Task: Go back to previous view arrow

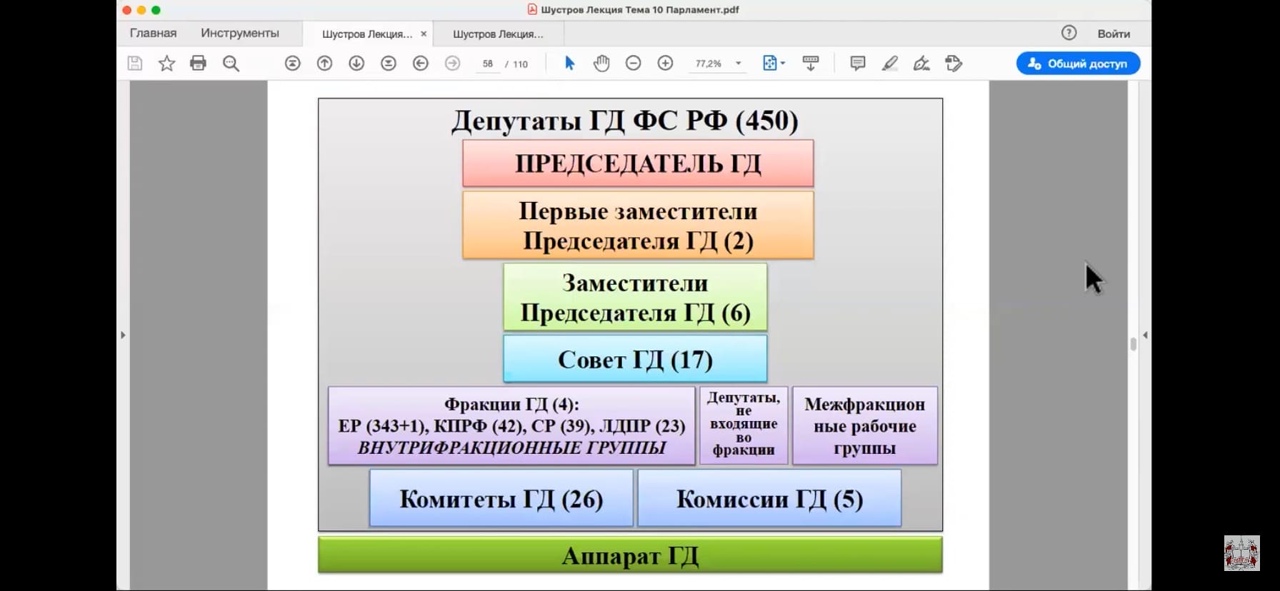Action: (x=420, y=63)
